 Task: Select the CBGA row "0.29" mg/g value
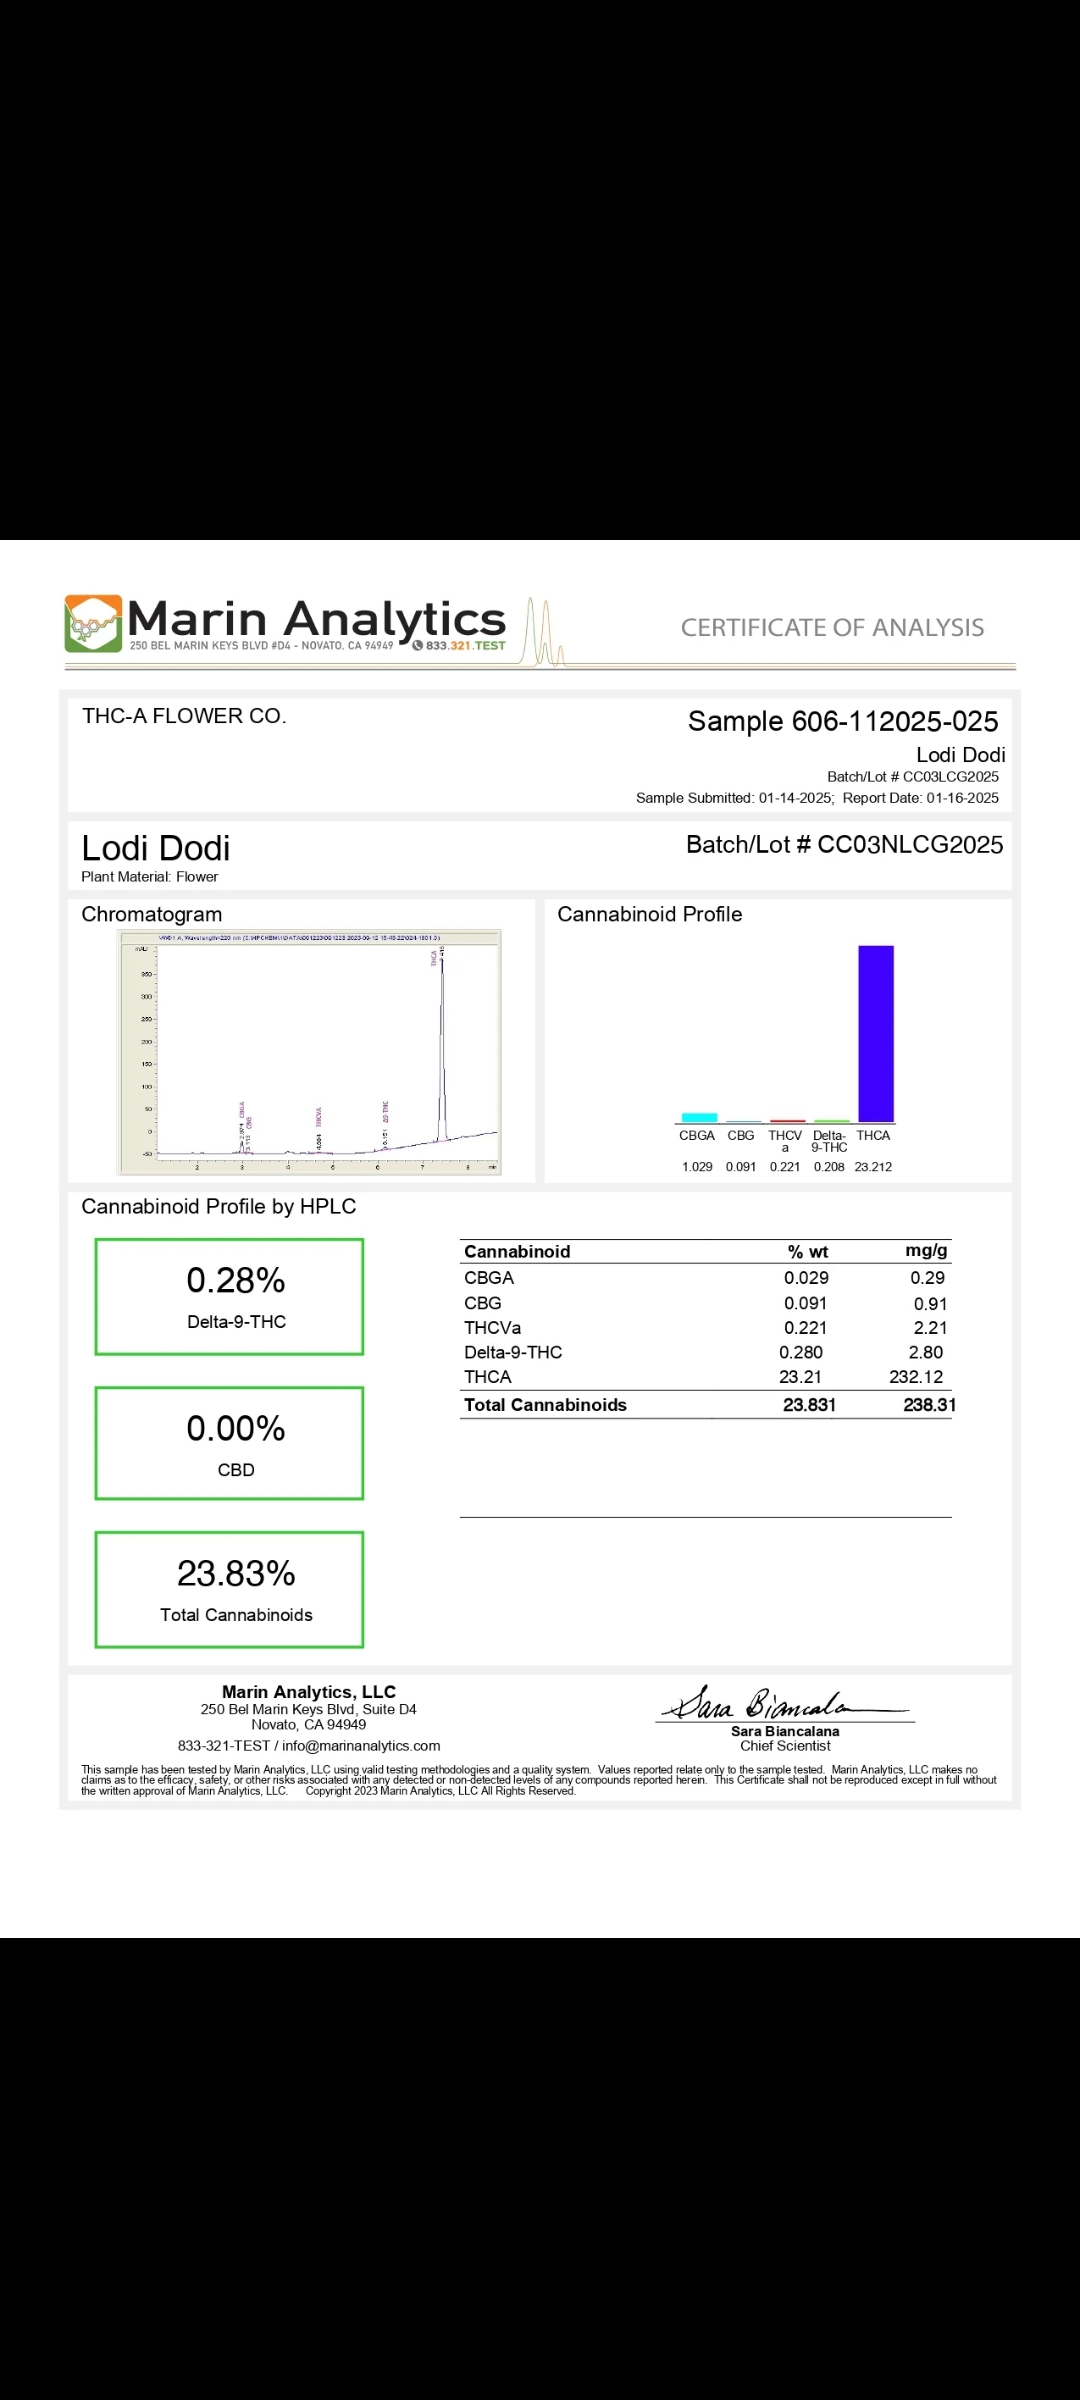click(927, 1278)
